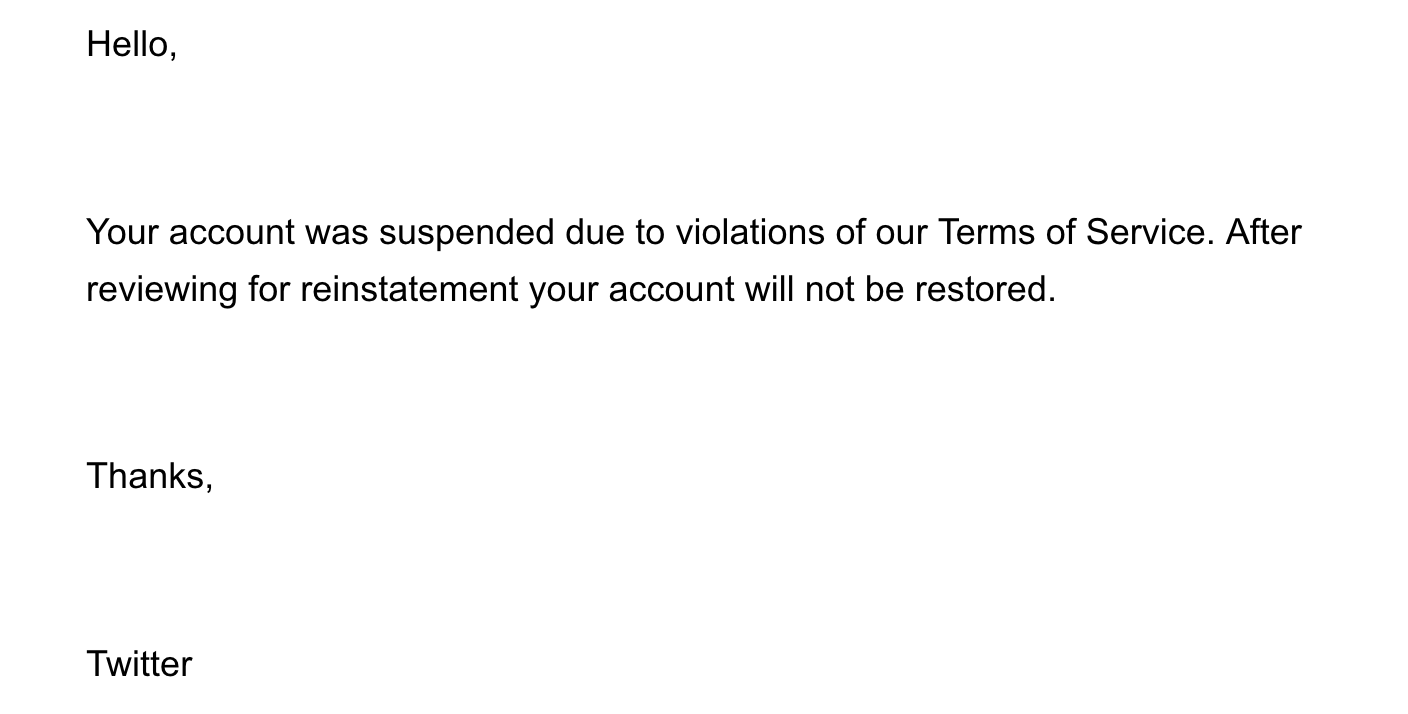Click the word "account" following "reinstatement your"
The height and width of the screenshot is (714, 1408).
tap(672, 289)
